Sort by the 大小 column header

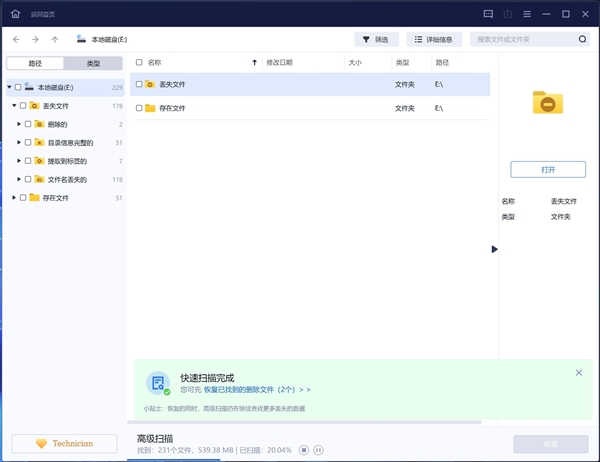click(x=355, y=62)
